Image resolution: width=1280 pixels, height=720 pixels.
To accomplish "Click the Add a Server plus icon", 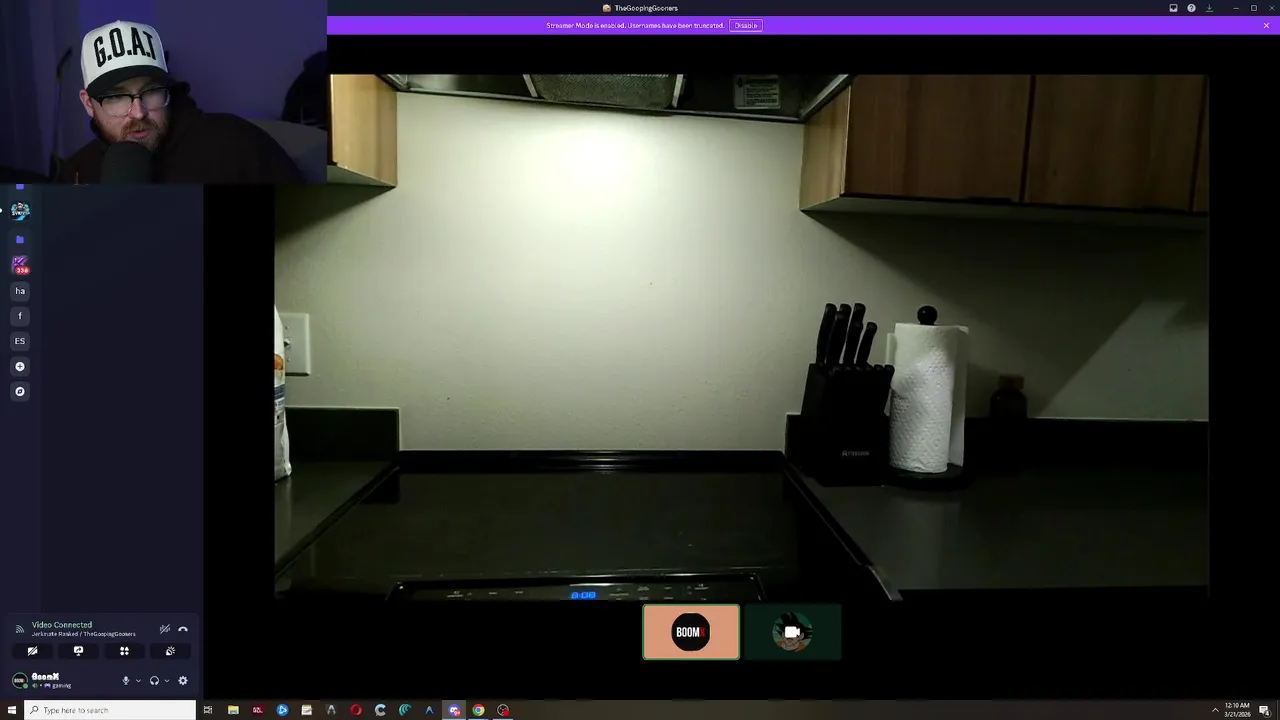I will tap(19, 366).
